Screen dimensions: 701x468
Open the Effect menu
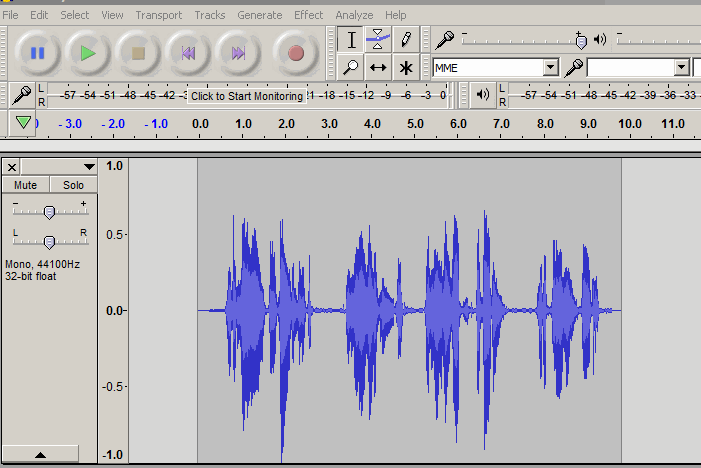(308, 15)
